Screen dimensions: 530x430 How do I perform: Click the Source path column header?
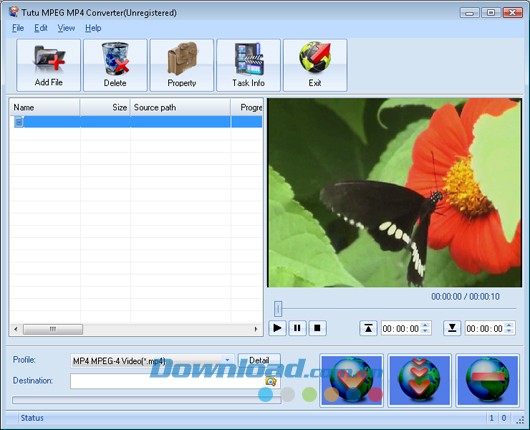click(180, 108)
